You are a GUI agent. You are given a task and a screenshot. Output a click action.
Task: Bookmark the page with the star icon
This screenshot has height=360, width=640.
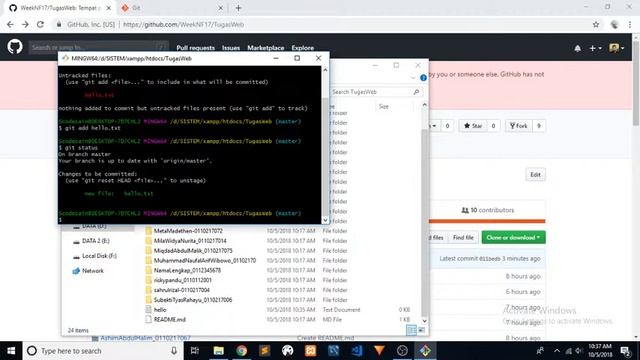[x=596, y=24]
